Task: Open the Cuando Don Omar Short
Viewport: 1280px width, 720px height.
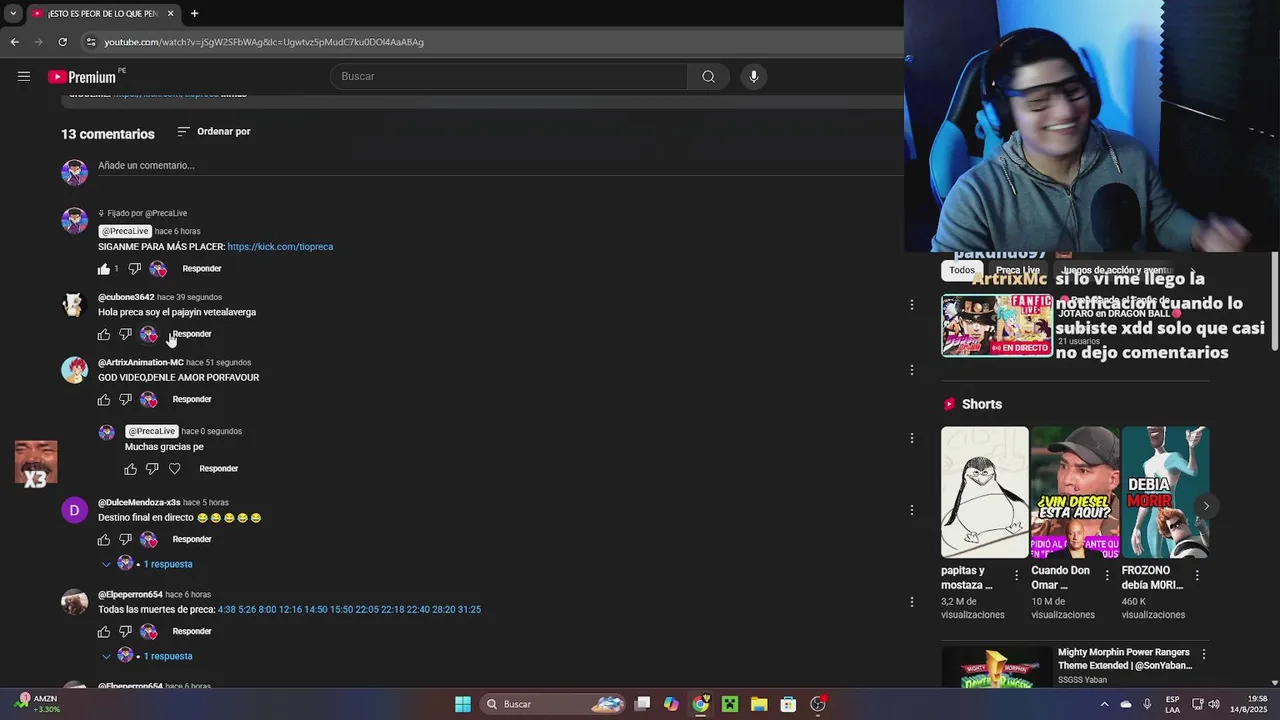Action: 1075,492
